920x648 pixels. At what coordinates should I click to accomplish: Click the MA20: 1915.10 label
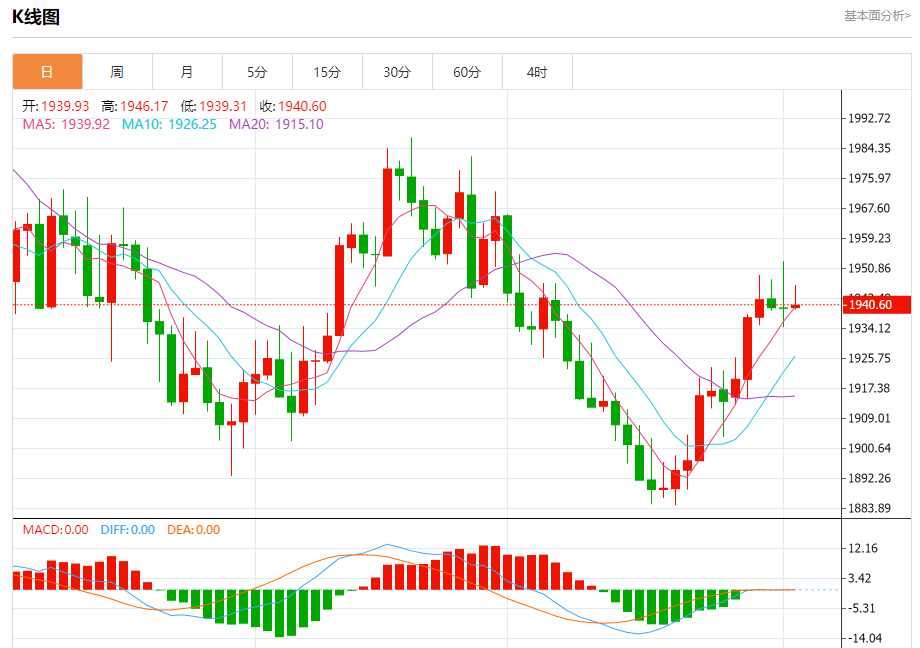(276, 124)
